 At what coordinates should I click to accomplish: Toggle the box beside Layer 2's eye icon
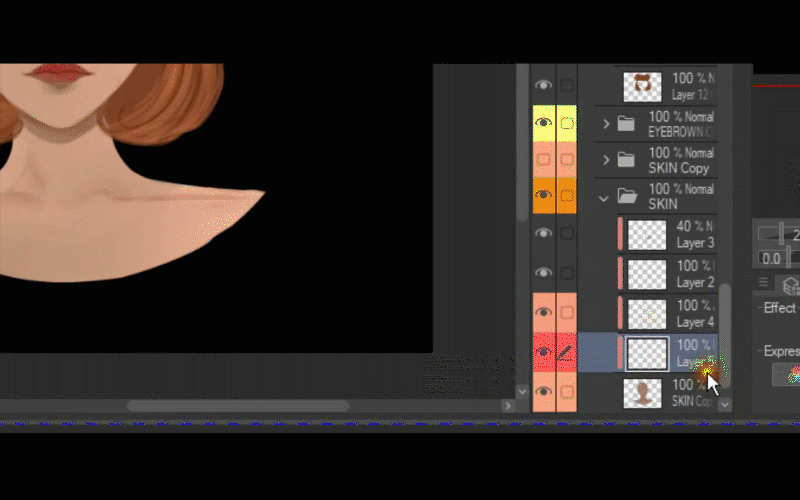[566, 272]
